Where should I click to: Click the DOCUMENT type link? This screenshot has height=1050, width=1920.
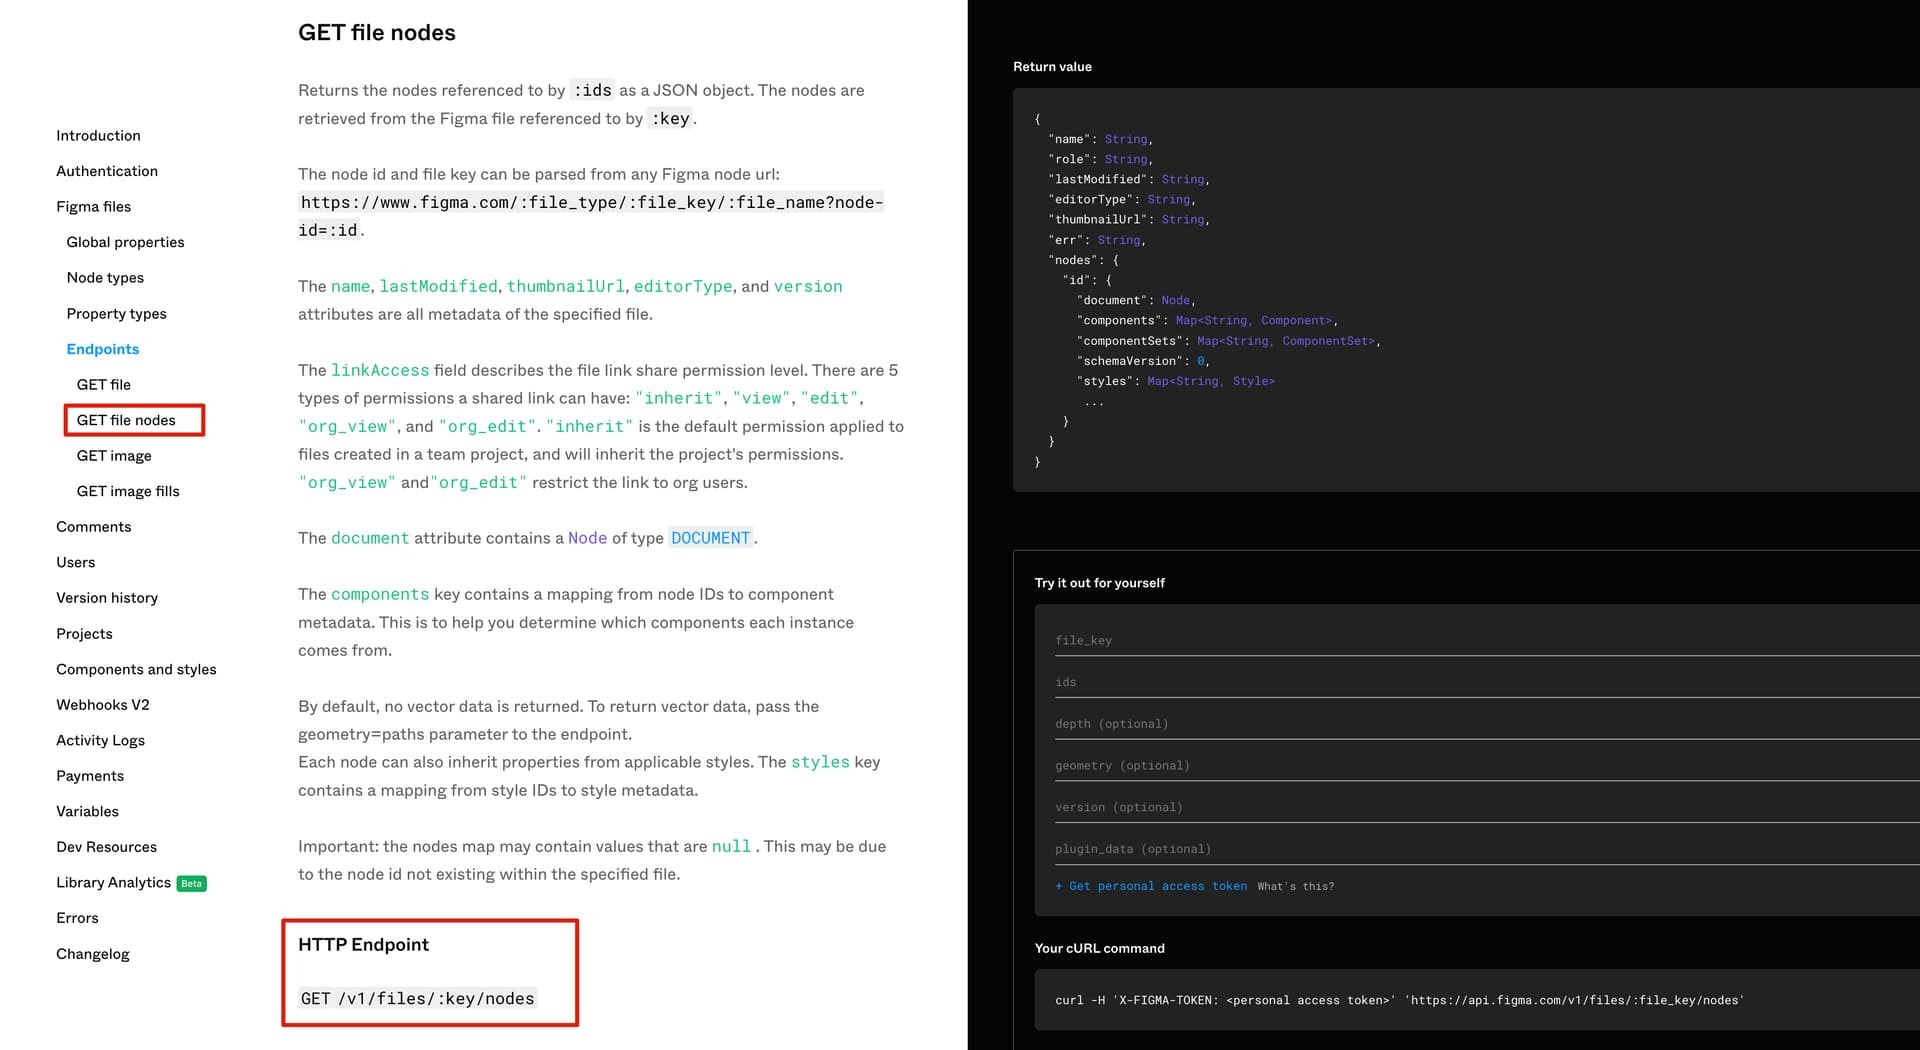710,538
